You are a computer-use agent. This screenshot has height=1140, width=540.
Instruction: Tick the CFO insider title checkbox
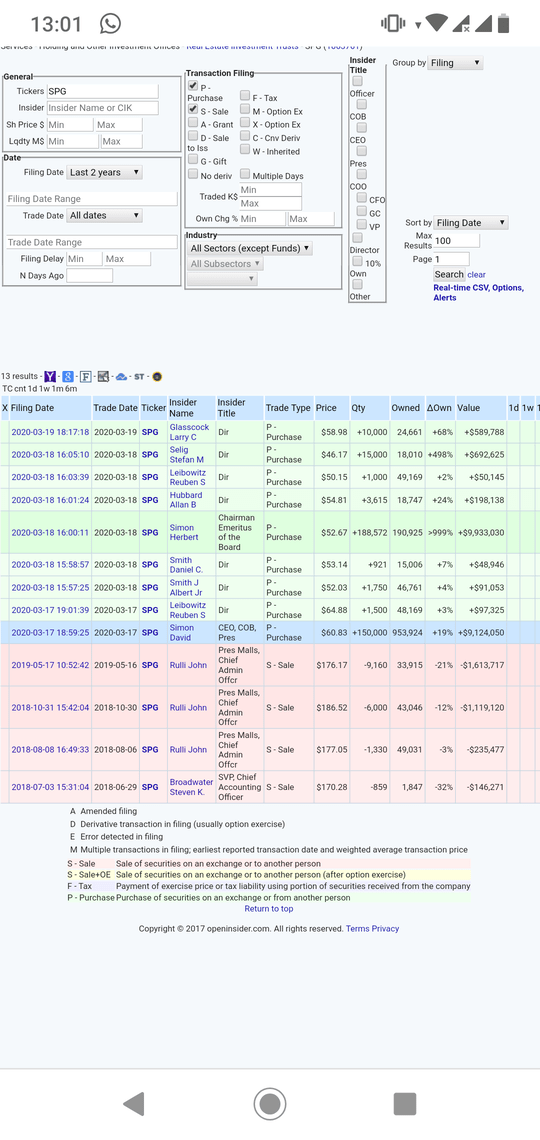click(x=361, y=198)
